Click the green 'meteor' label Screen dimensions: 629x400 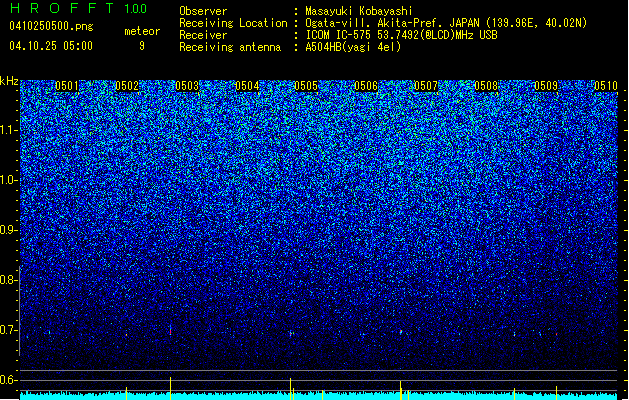[x=142, y=31]
